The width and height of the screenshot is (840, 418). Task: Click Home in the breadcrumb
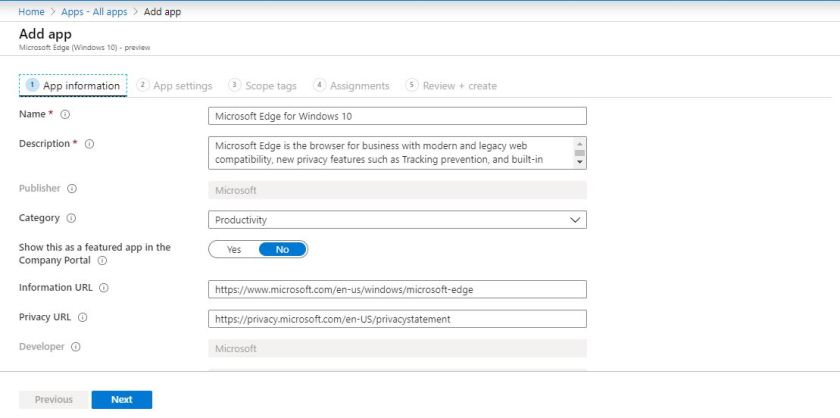pos(31,11)
